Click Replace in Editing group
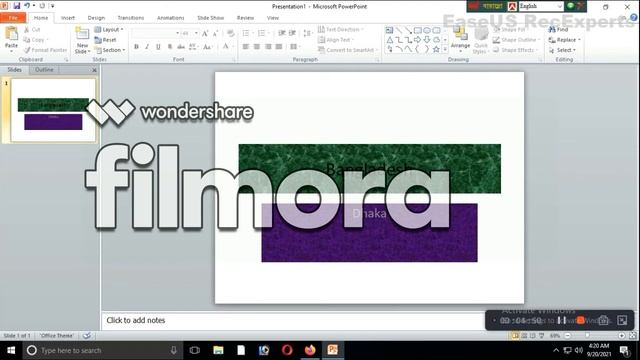Viewport: 640px width, 360px height. point(564,40)
